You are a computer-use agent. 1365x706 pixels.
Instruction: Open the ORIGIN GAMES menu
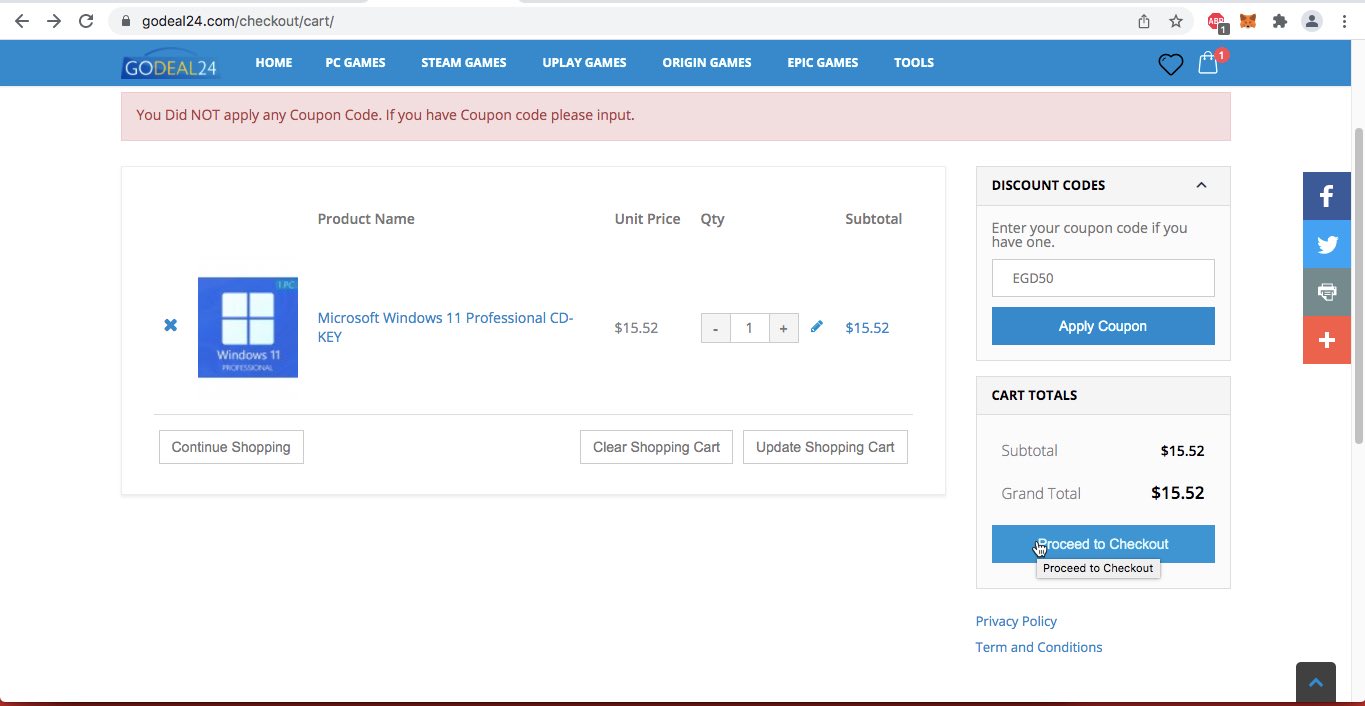point(707,62)
